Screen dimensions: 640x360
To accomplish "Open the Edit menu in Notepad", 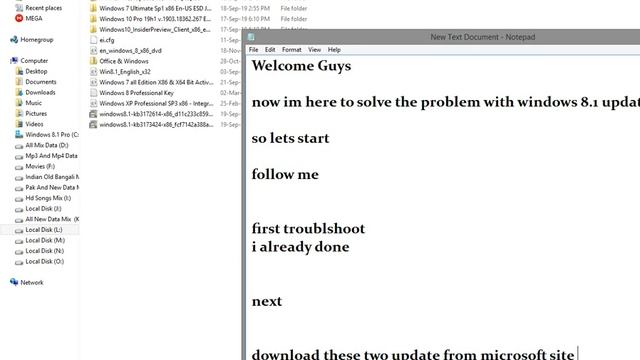I will click(x=270, y=50).
